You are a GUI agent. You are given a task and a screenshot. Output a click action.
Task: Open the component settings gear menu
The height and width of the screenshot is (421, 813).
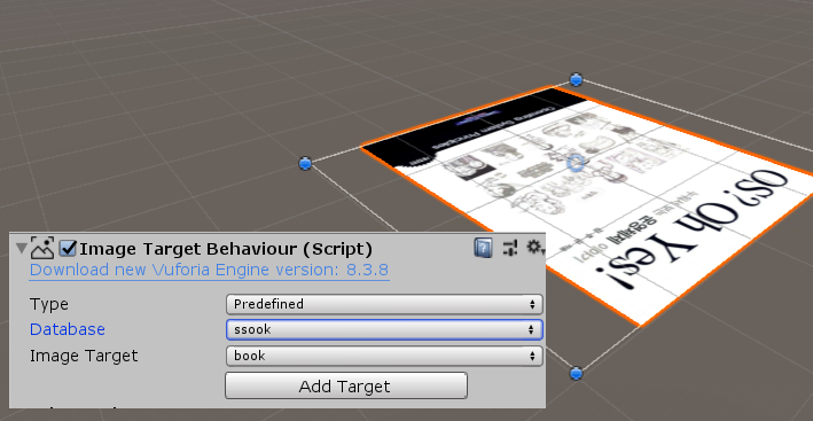click(535, 247)
